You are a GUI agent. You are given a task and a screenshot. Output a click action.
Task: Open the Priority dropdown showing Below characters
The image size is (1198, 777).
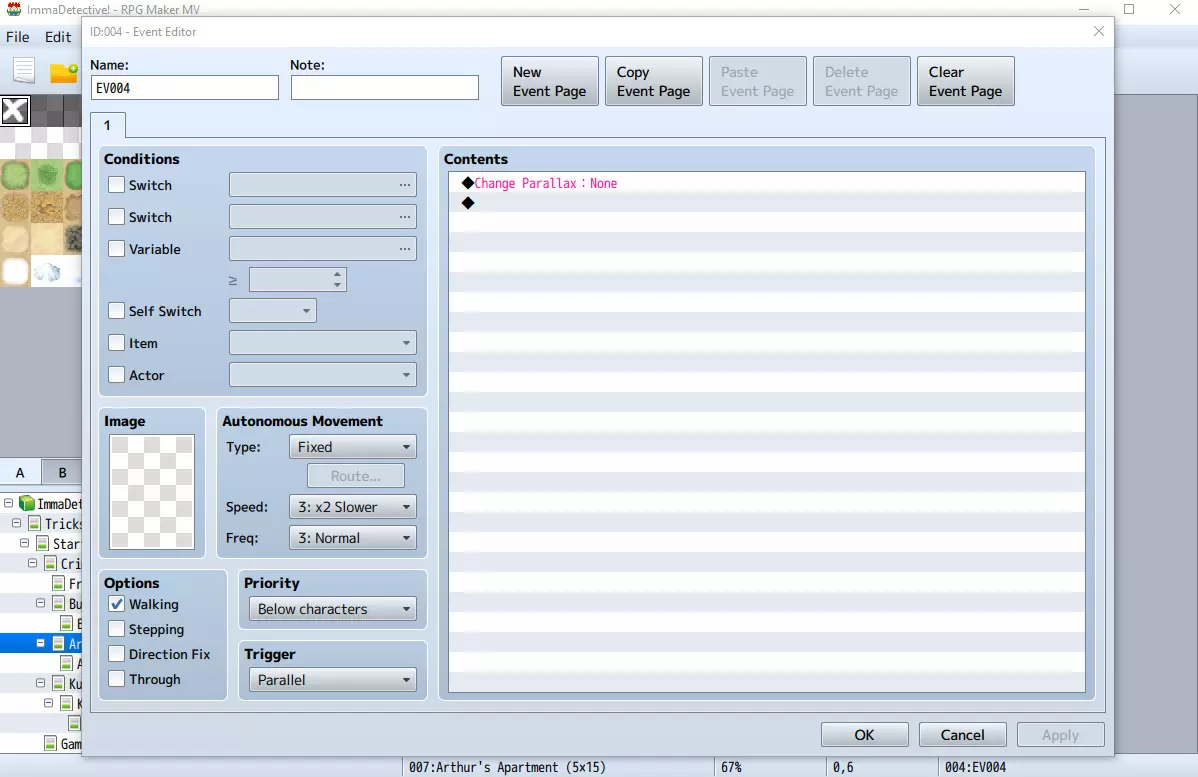click(x=332, y=609)
